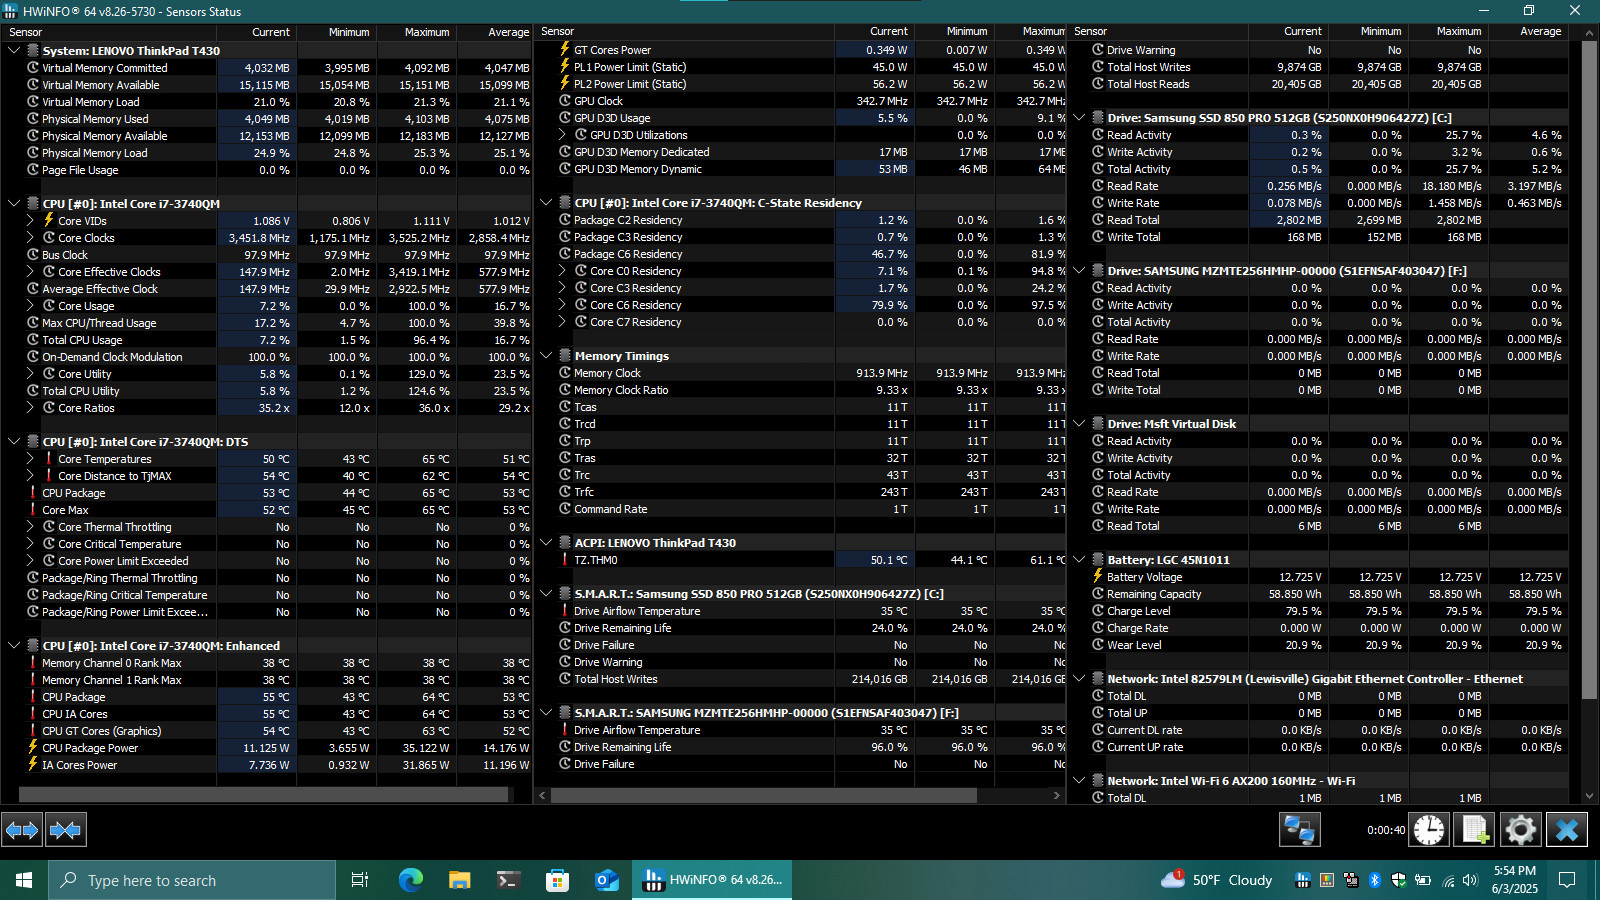Click the expand-panels arrows icon at bottom left
The image size is (1600, 900).
coord(21,830)
